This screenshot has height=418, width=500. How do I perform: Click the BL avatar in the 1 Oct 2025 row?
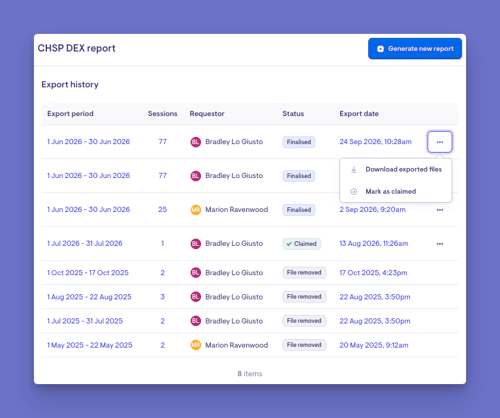click(x=196, y=273)
